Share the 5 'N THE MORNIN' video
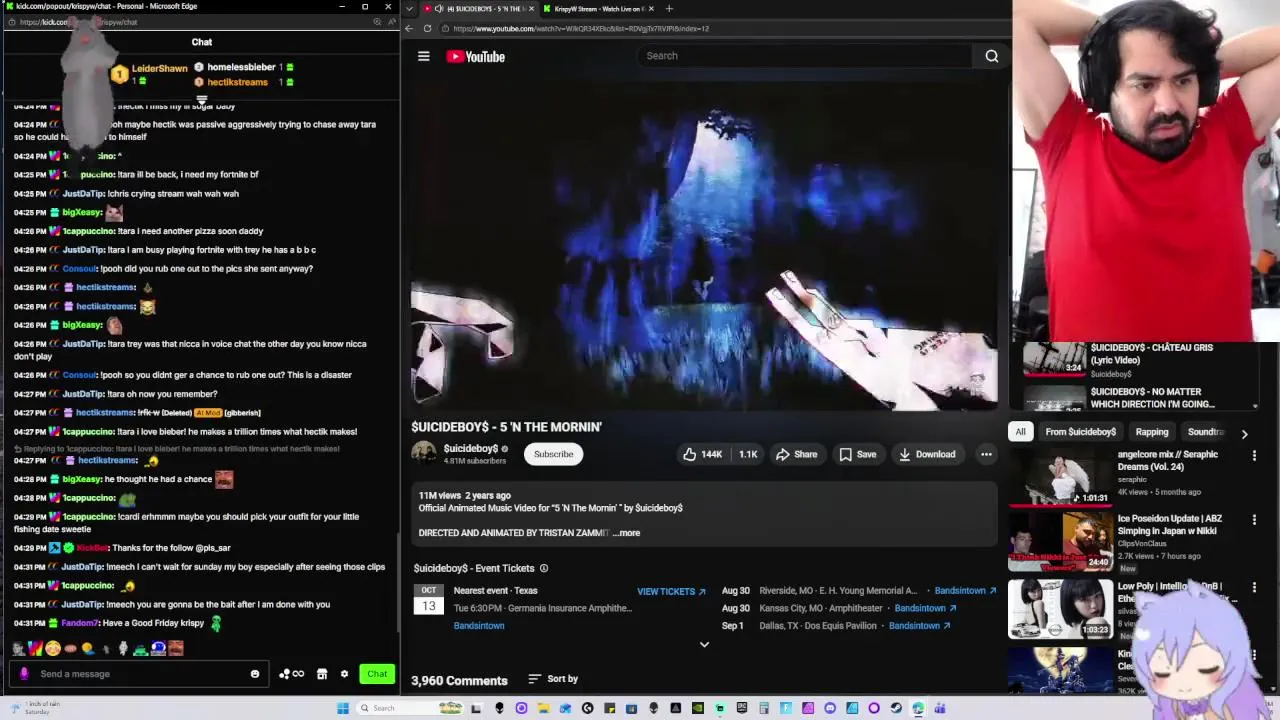 pyautogui.click(x=796, y=454)
